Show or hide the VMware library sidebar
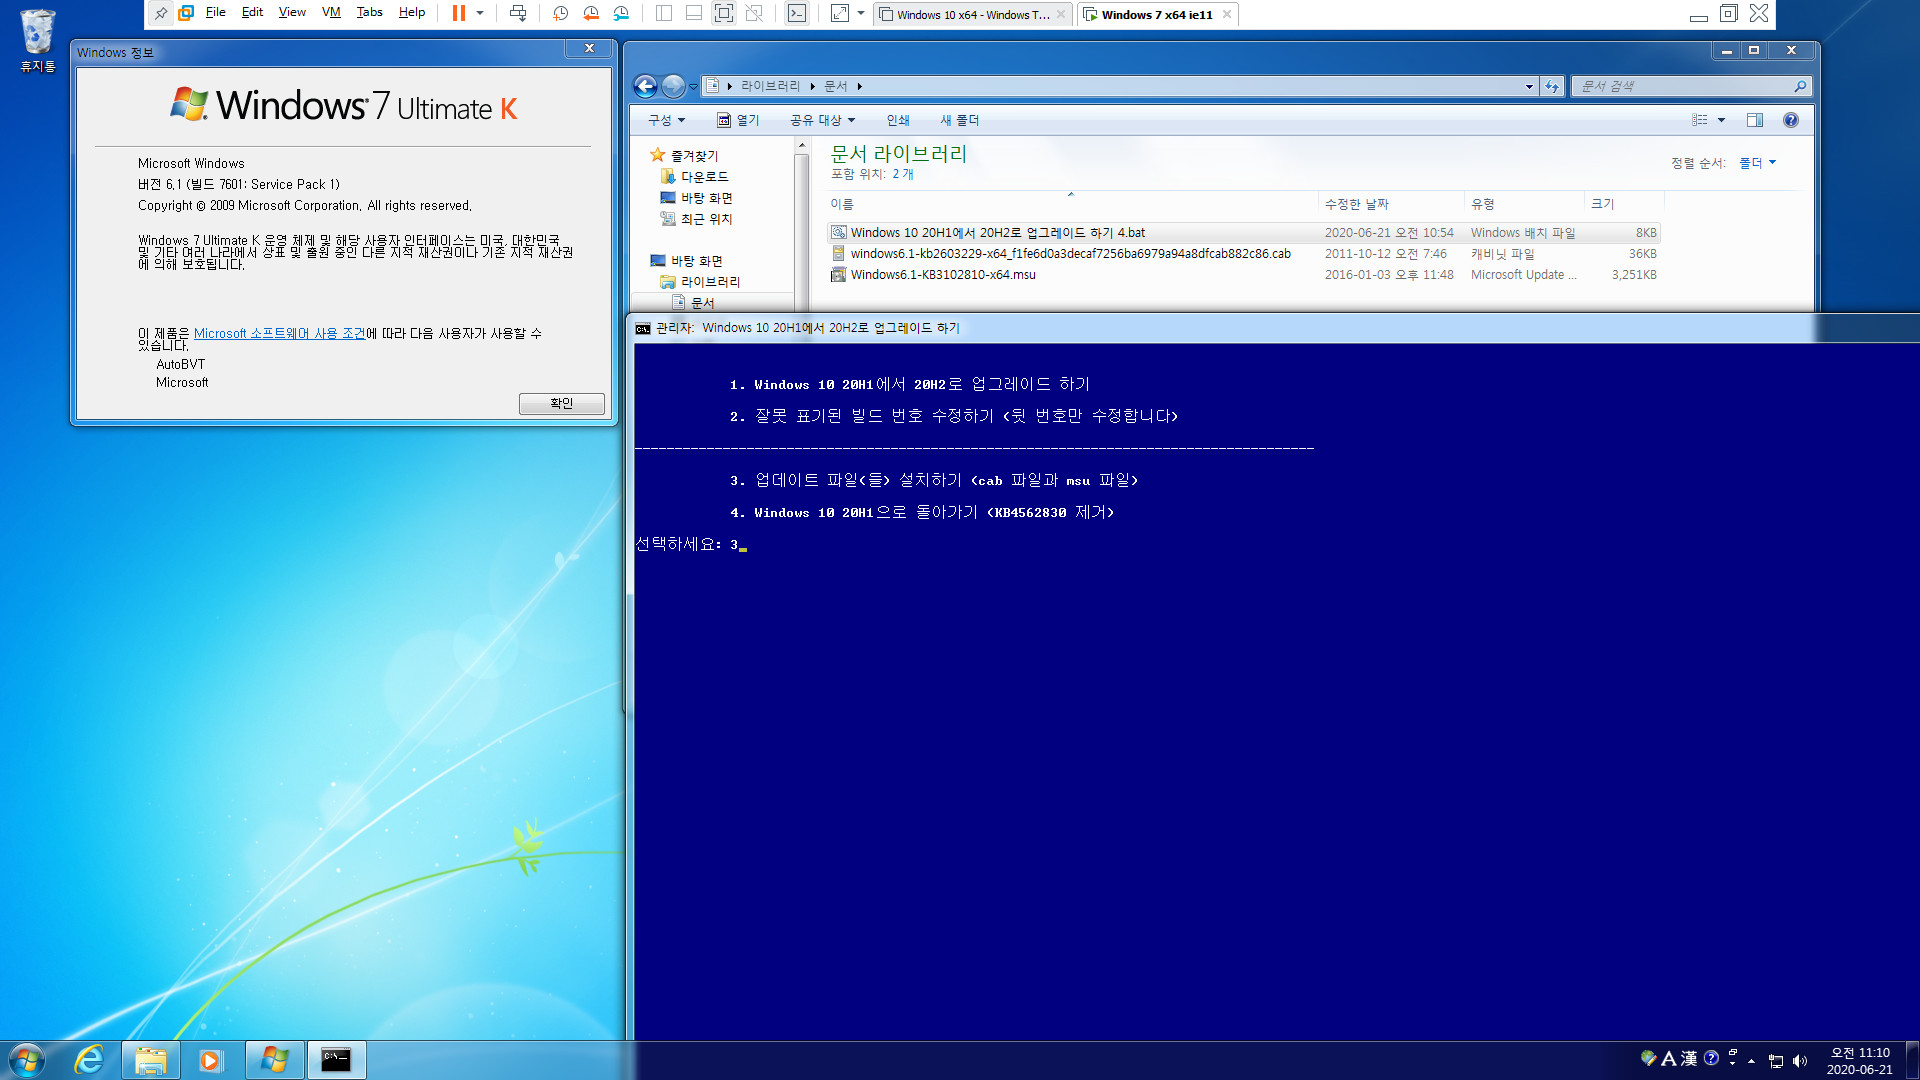This screenshot has width=1920, height=1080. click(664, 13)
